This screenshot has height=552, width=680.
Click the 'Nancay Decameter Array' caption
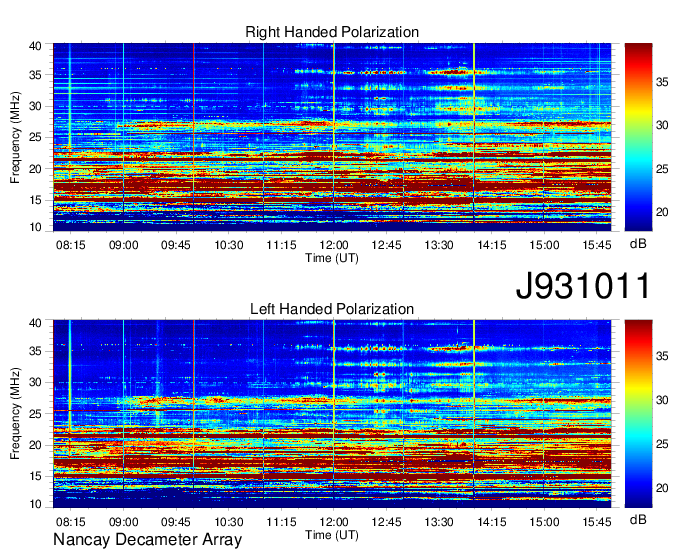point(147,540)
